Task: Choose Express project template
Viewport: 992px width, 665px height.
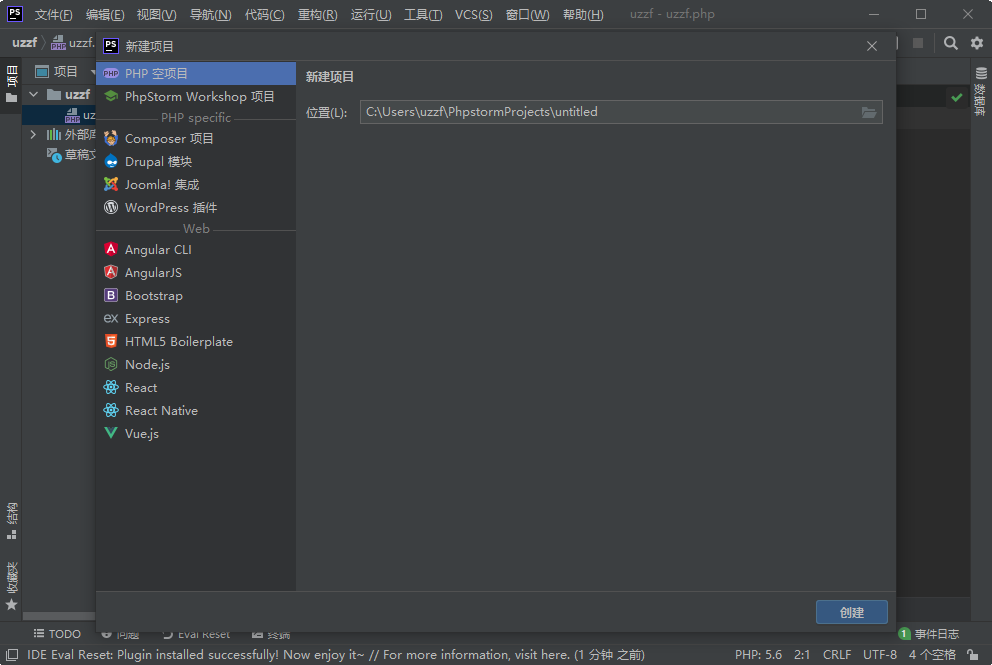Action: [x=195, y=318]
